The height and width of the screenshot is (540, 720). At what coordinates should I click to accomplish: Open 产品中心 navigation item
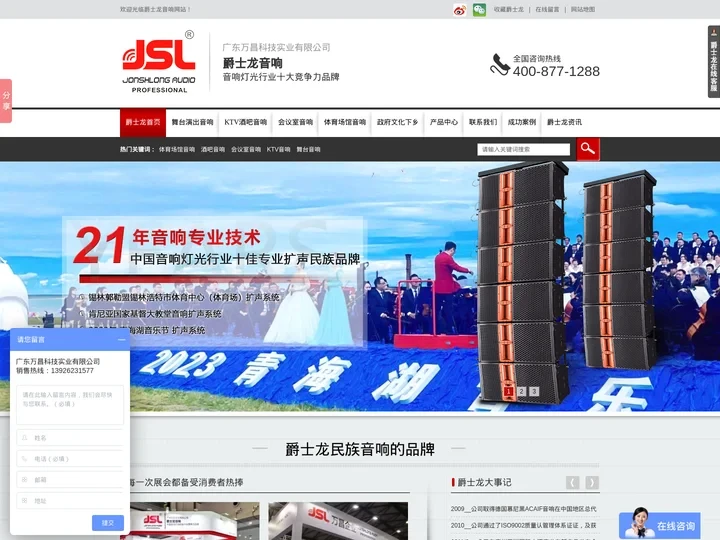coord(444,122)
